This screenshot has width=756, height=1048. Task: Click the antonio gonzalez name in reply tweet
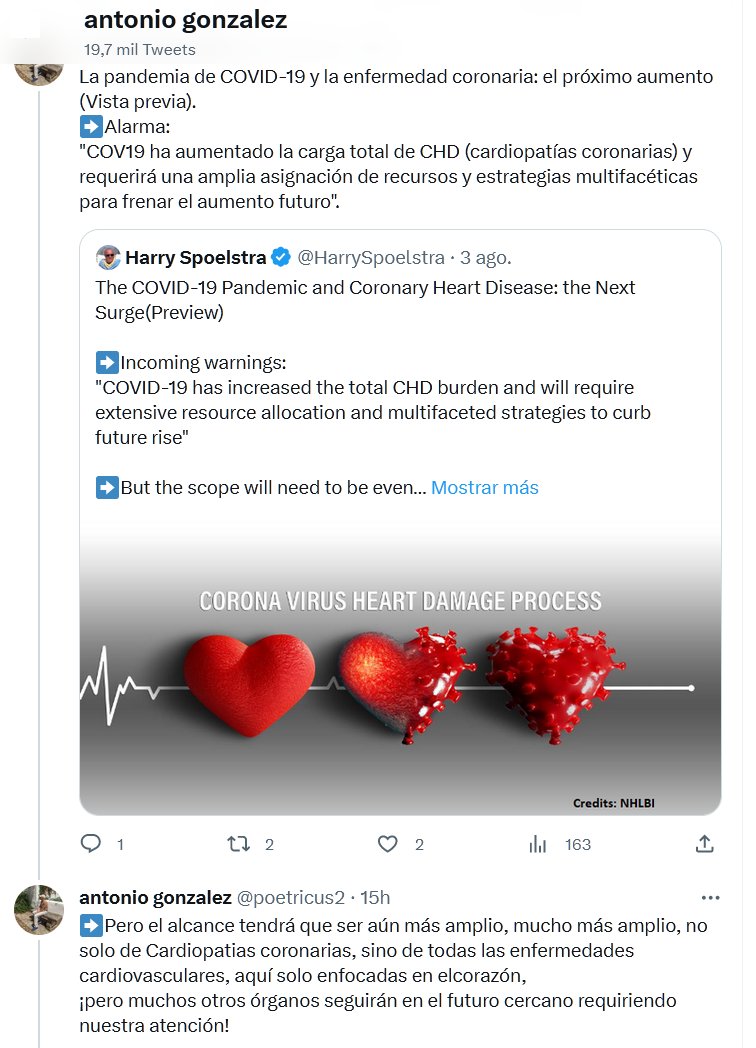click(x=155, y=897)
